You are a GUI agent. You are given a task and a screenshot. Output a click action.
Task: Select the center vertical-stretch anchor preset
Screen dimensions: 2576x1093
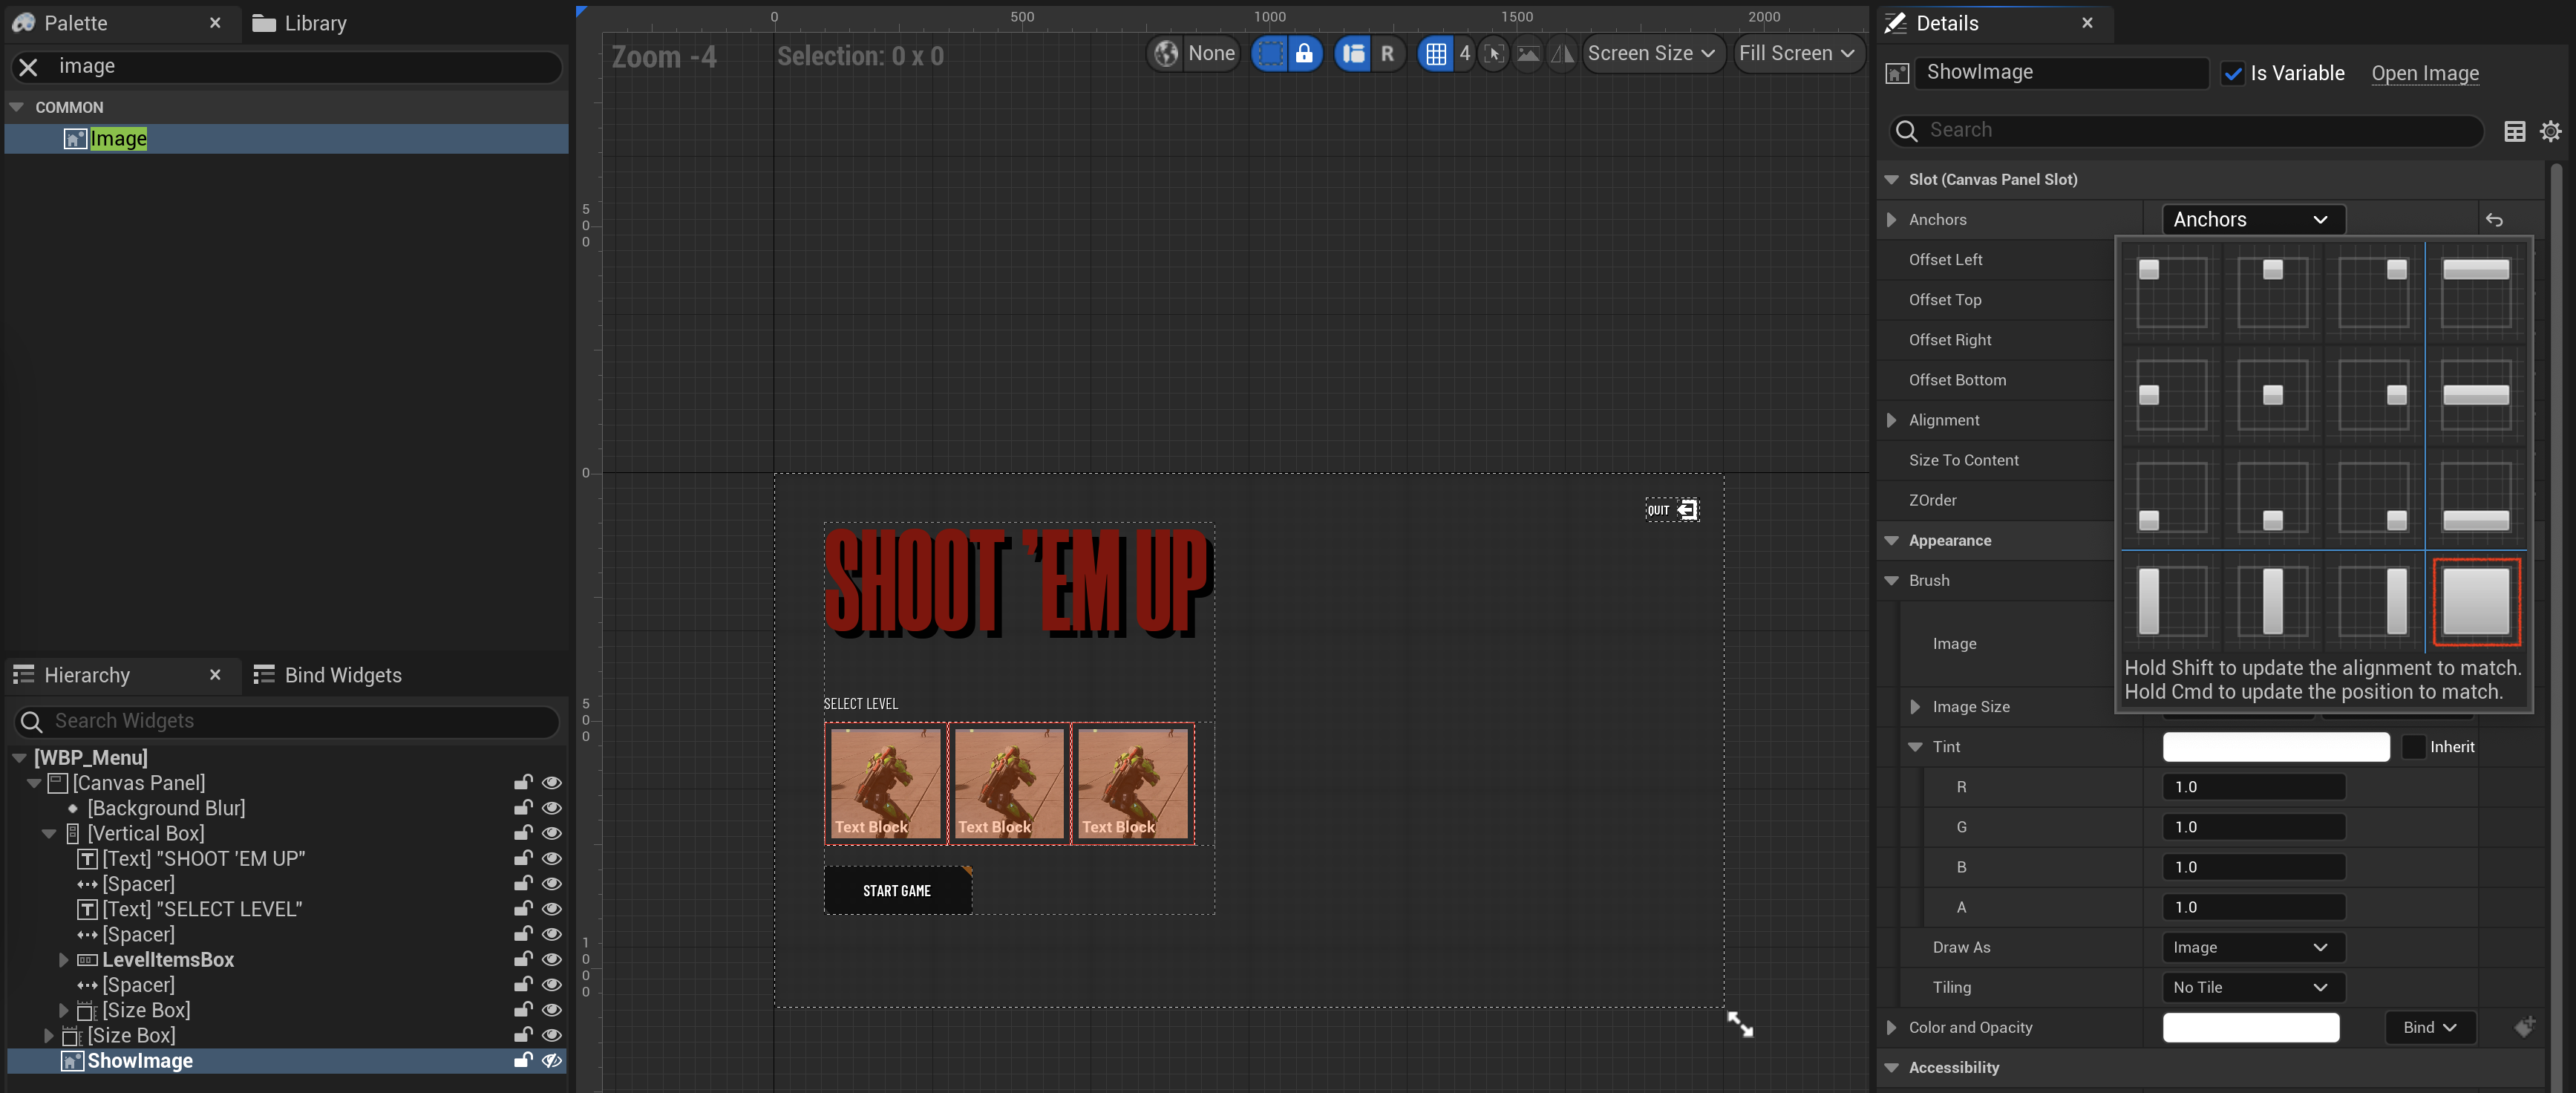click(x=2272, y=601)
